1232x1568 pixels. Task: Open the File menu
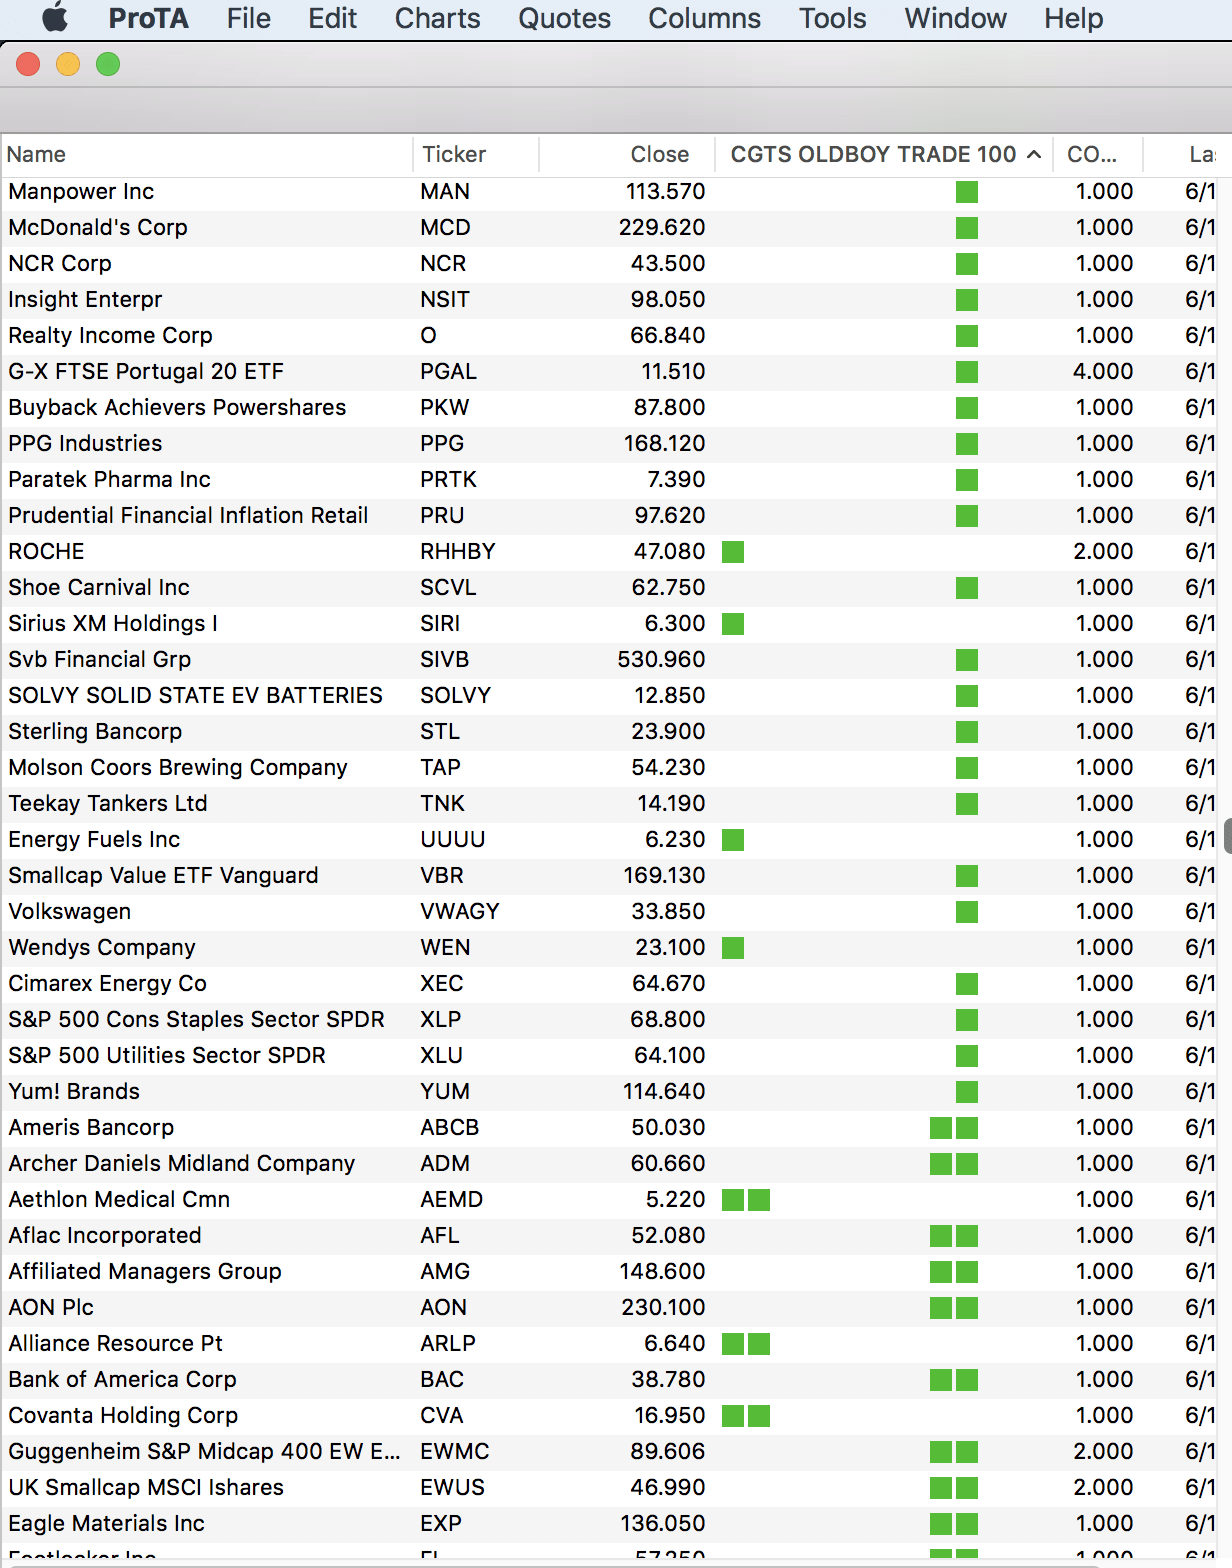pos(248,18)
